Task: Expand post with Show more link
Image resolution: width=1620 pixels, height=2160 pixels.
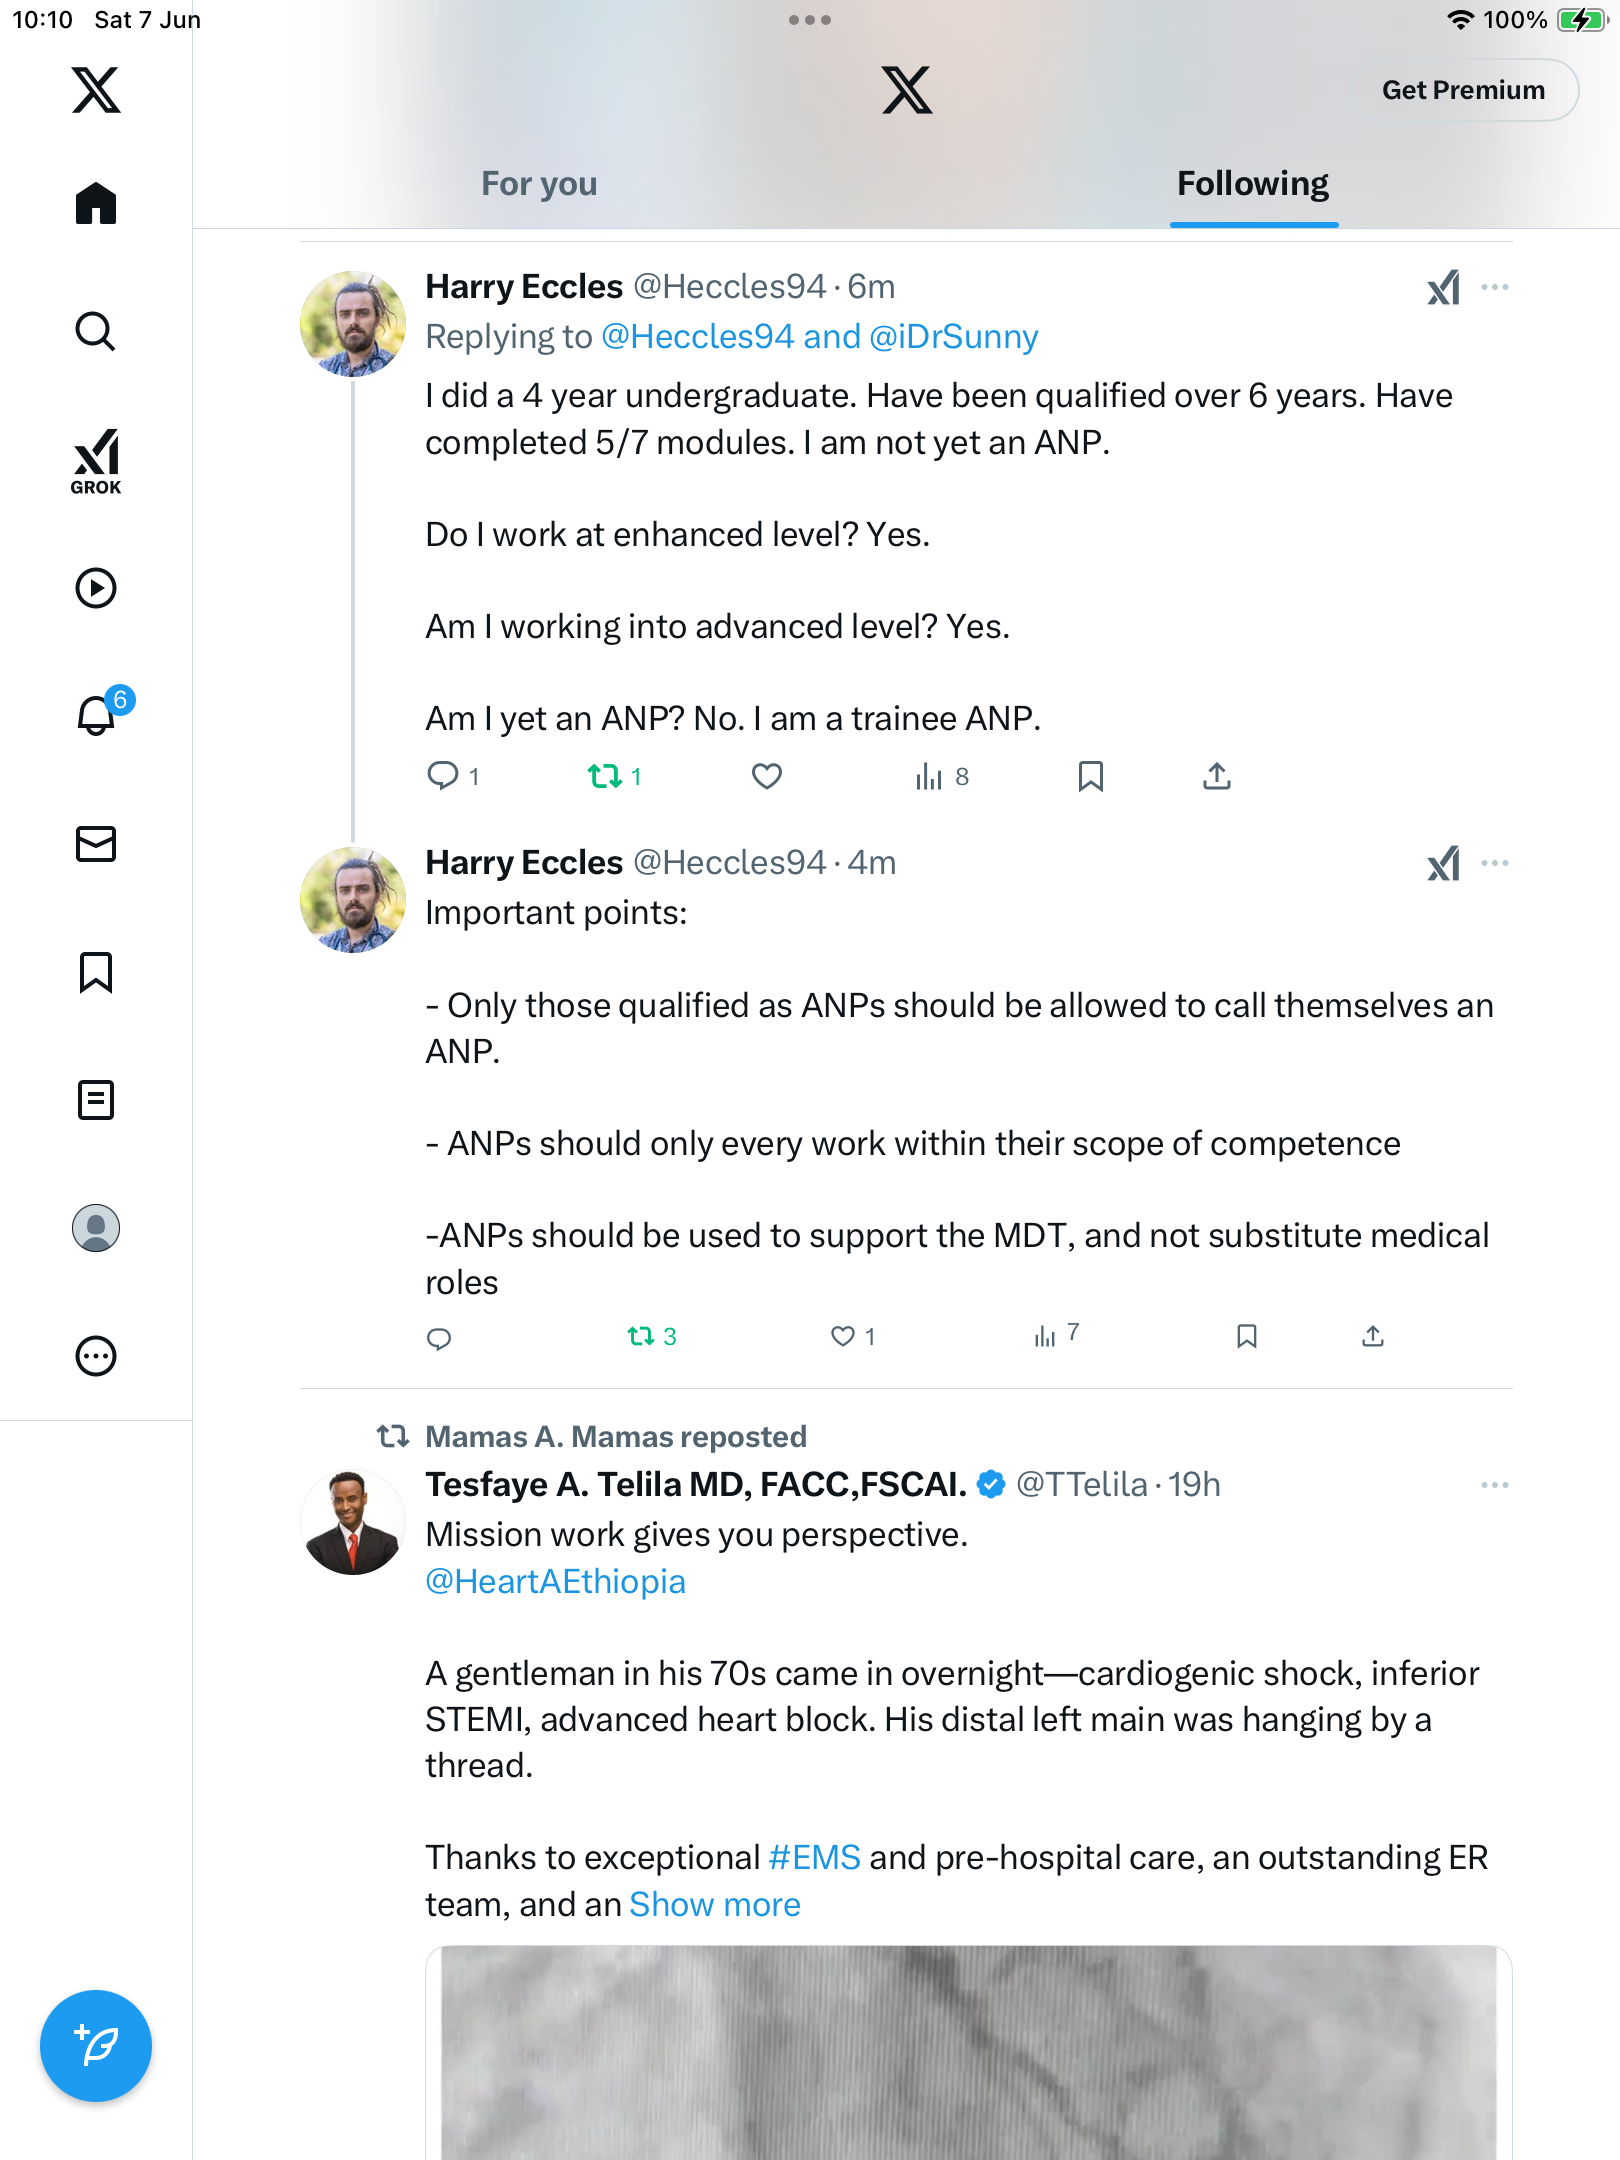Action: (x=715, y=1904)
